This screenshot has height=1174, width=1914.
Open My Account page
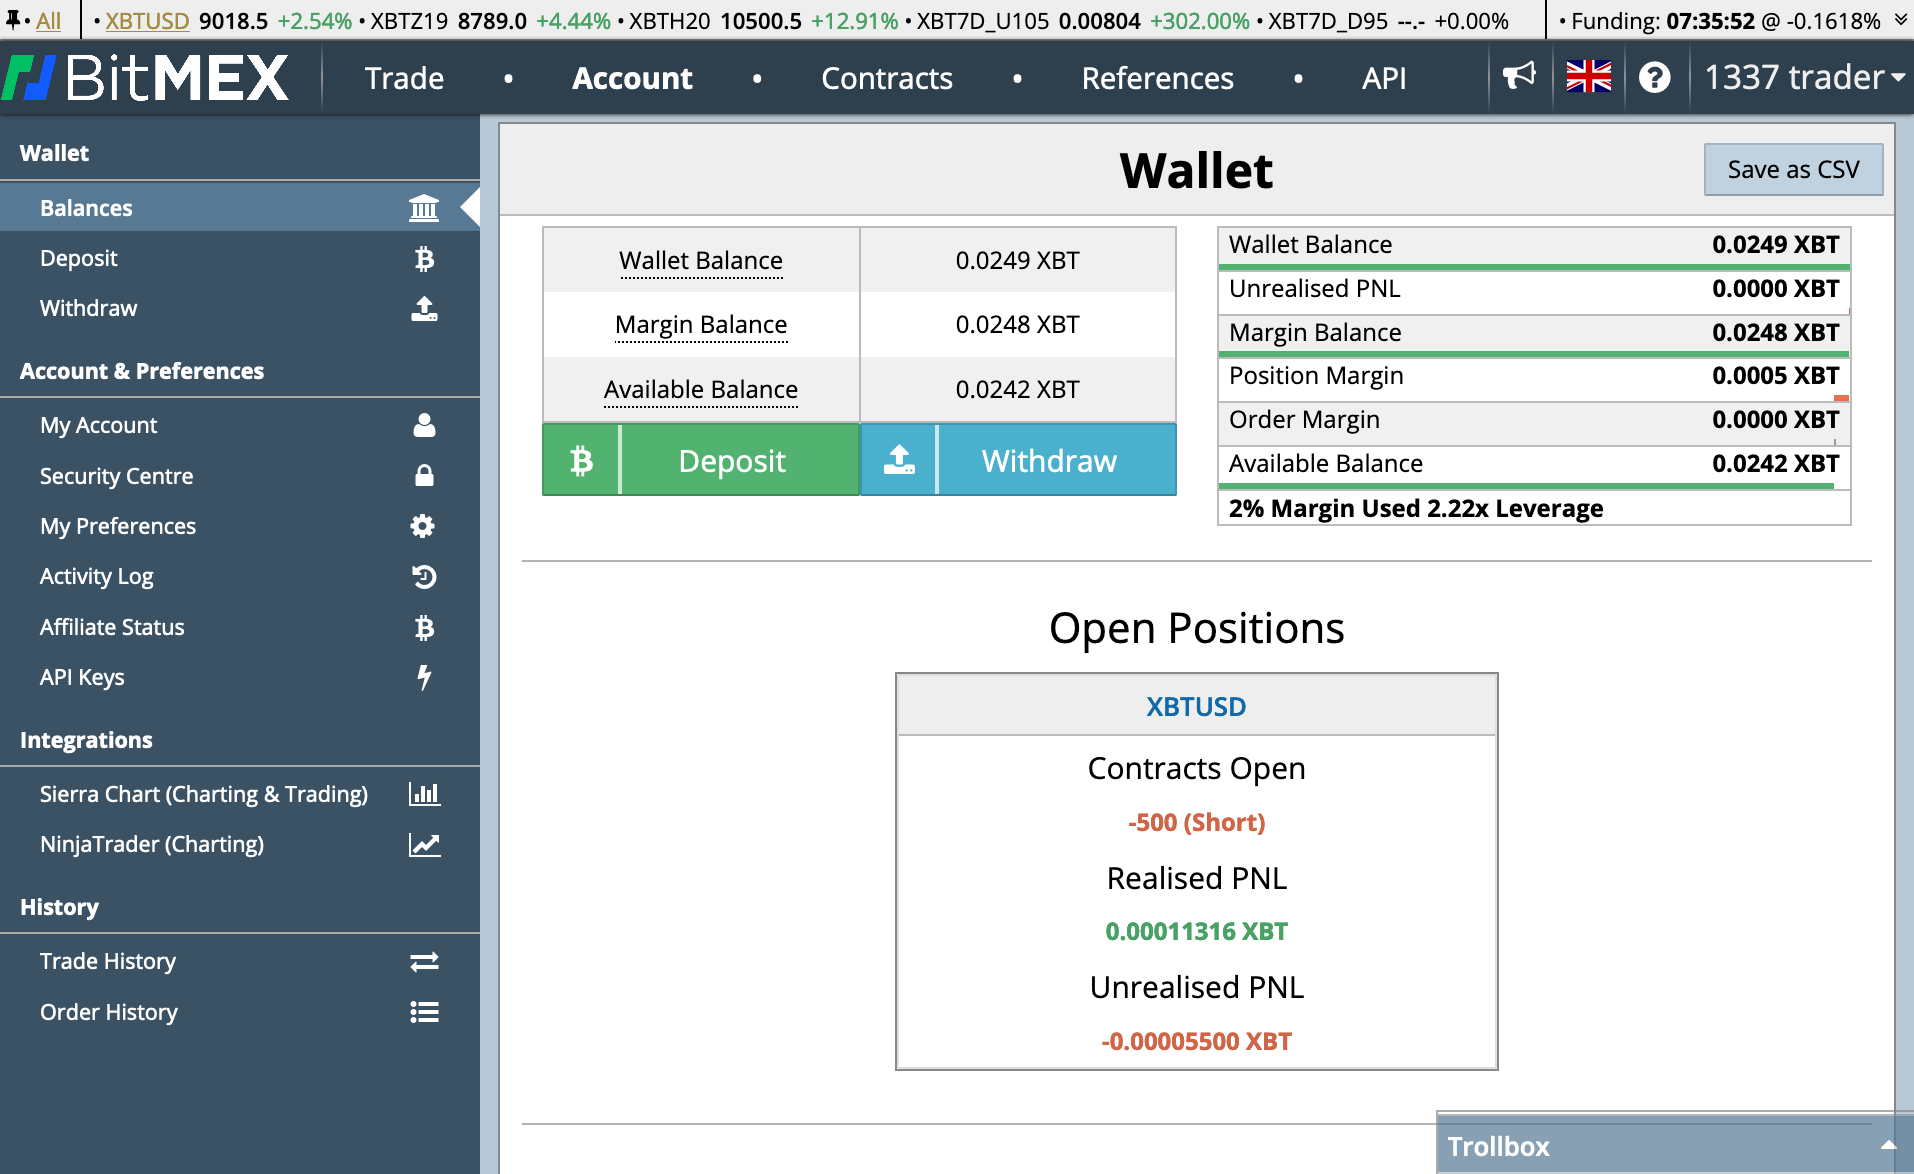click(240, 425)
